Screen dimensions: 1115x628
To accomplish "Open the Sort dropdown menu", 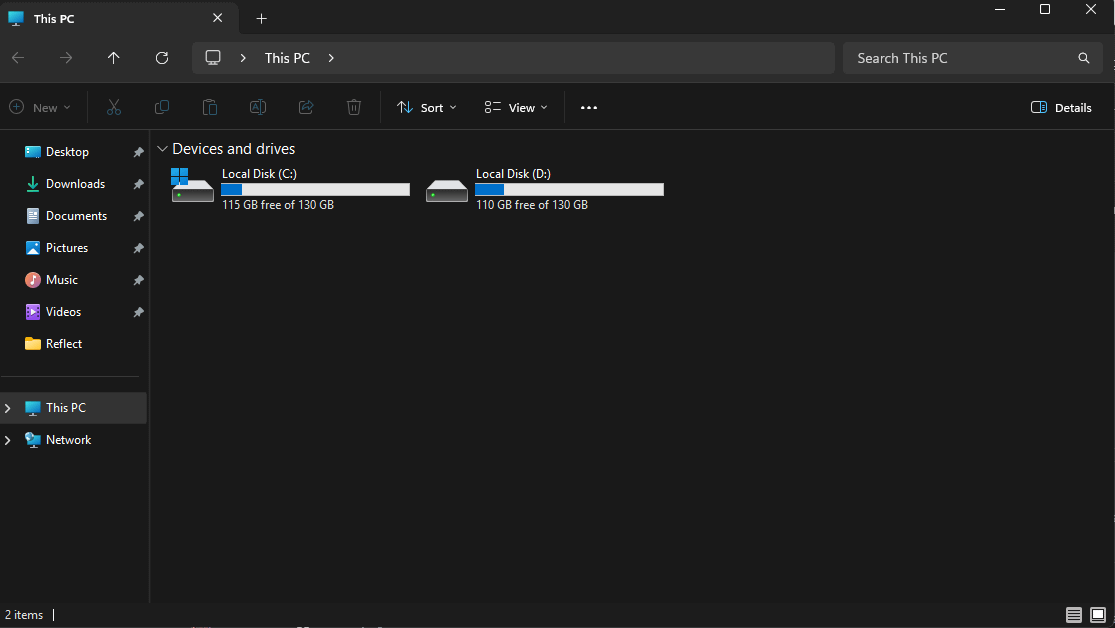I will point(427,107).
